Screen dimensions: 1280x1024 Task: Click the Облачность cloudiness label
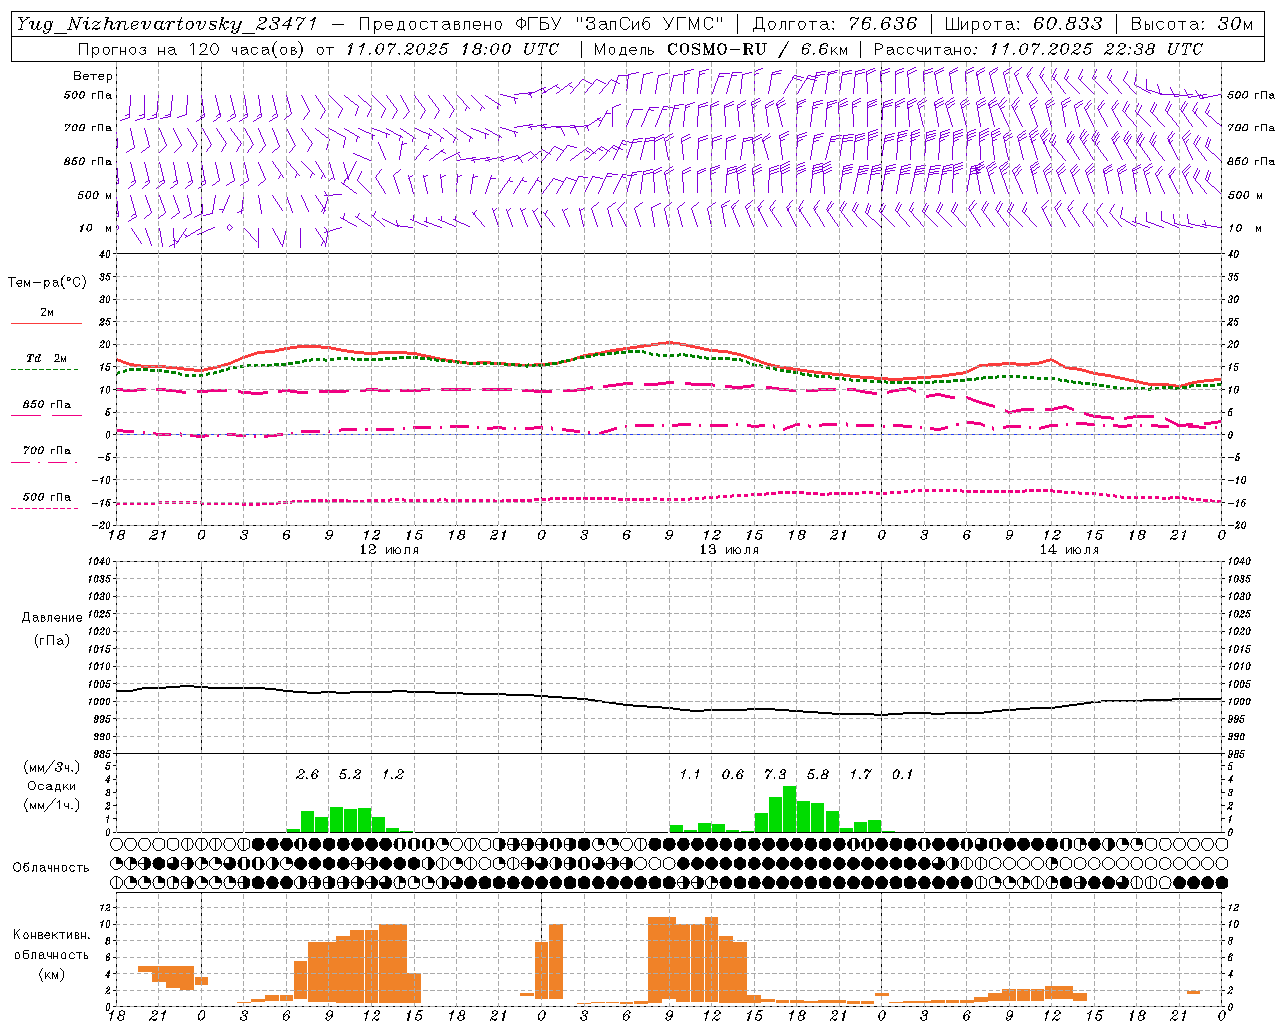pyautogui.click(x=51, y=868)
